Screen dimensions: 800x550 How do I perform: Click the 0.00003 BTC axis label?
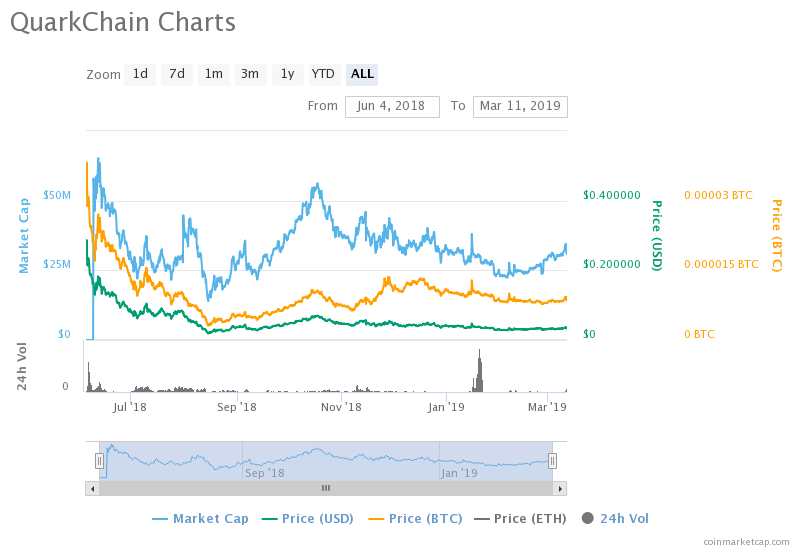718,195
